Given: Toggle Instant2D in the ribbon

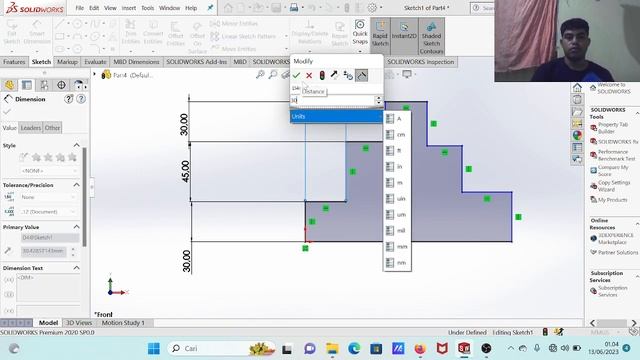Looking at the screenshot, I should (404, 35).
